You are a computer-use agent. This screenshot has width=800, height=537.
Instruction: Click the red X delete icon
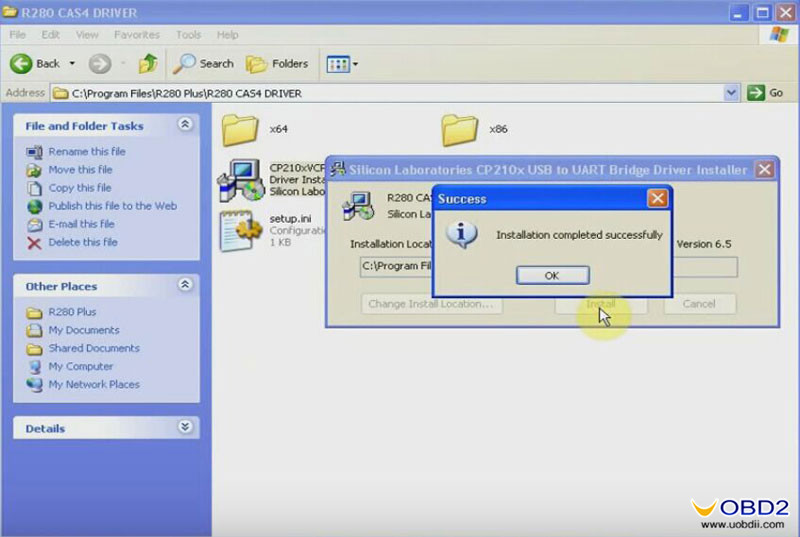coord(34,243)
